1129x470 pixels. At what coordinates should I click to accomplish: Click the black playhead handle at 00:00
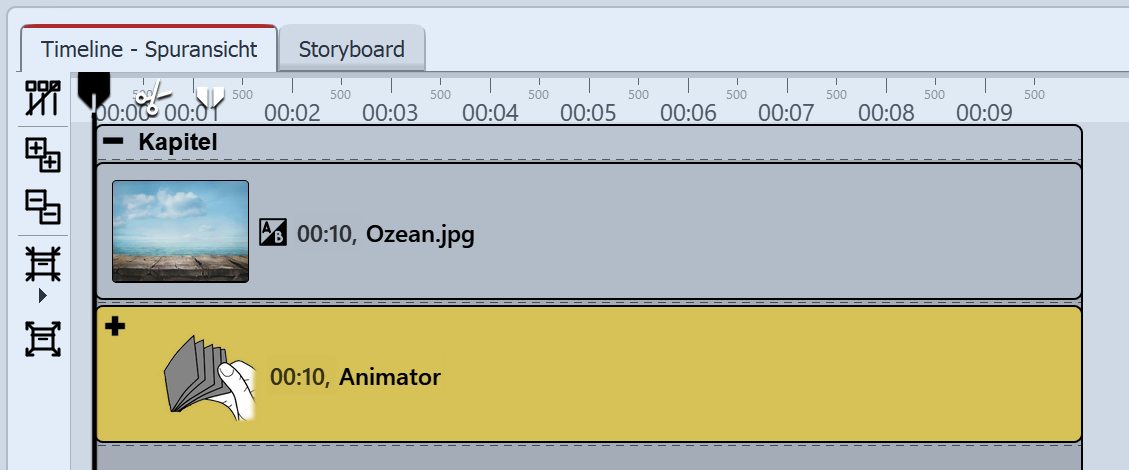click(x=93, y=90)
